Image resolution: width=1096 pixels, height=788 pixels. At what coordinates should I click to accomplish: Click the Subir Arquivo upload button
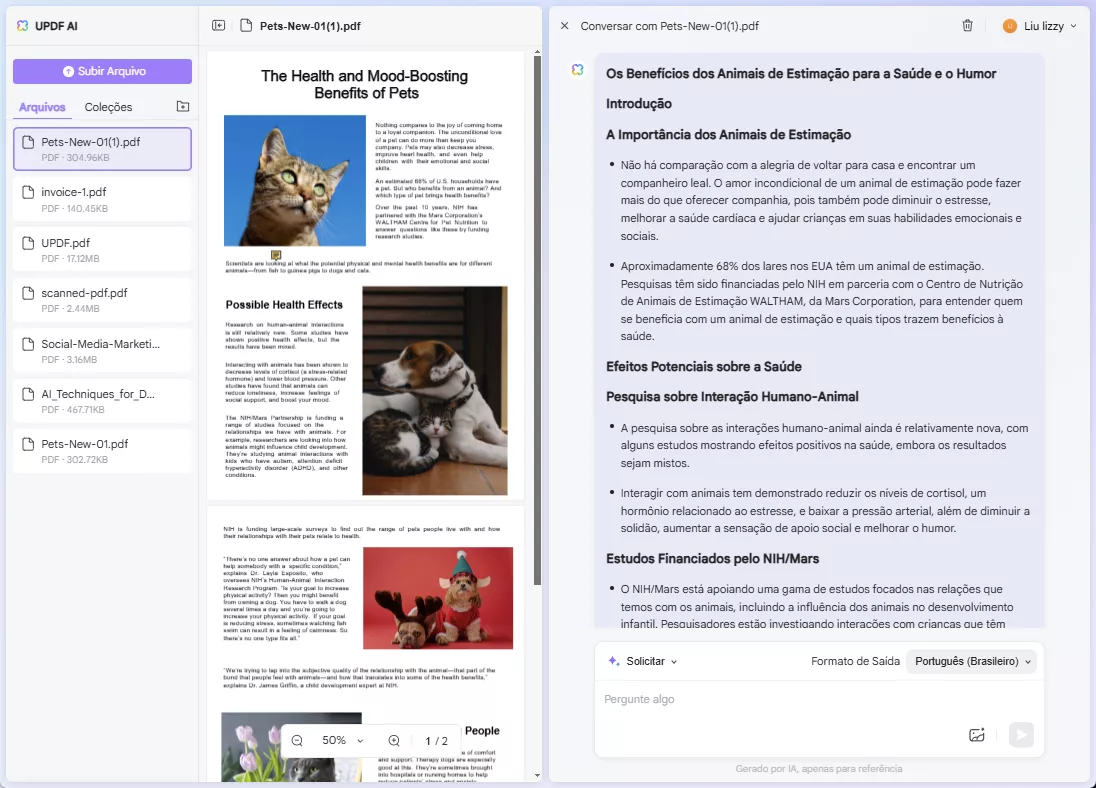click(102, 71)
